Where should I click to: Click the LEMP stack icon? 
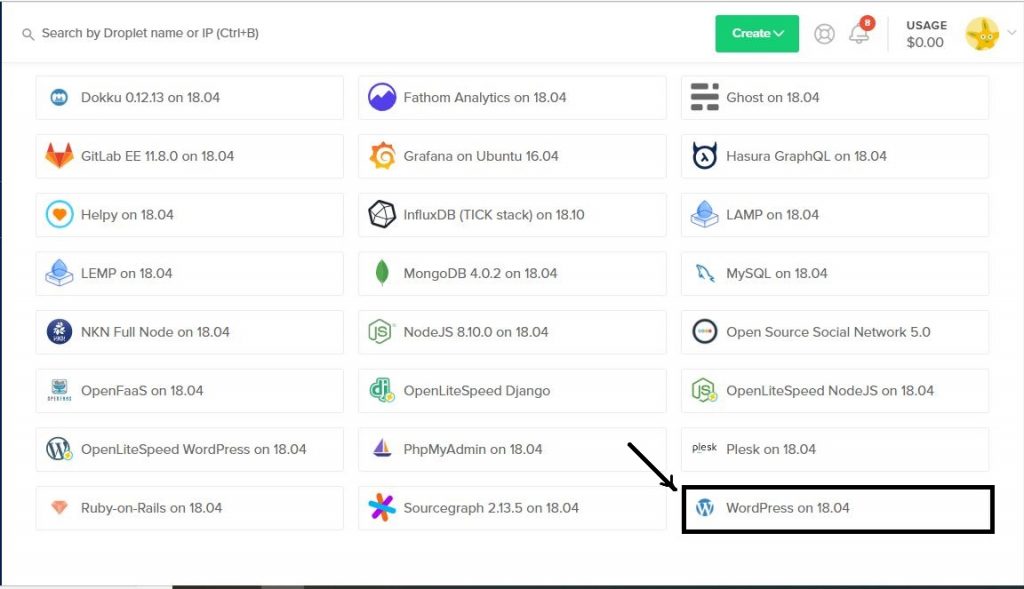click(x=59, y=273)
